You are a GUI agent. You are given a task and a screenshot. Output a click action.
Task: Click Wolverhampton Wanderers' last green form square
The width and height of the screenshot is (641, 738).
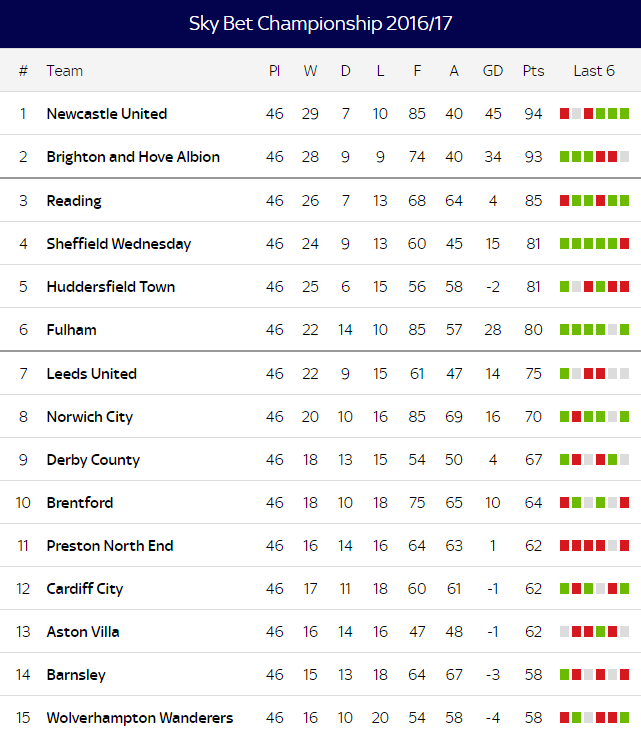pos(624,718)
